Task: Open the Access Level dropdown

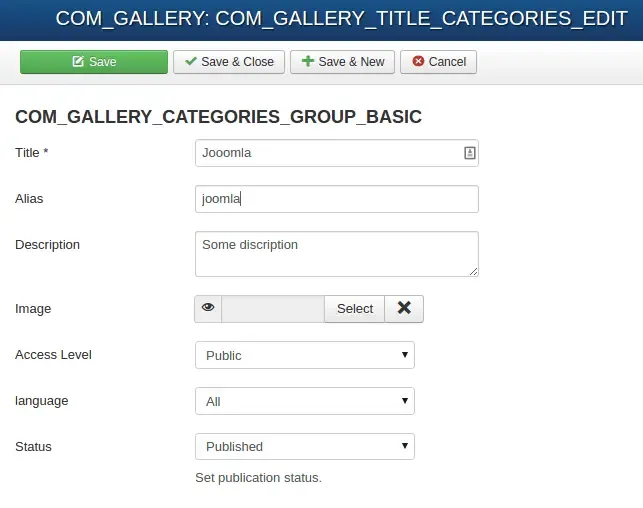Action: (305, 355)
